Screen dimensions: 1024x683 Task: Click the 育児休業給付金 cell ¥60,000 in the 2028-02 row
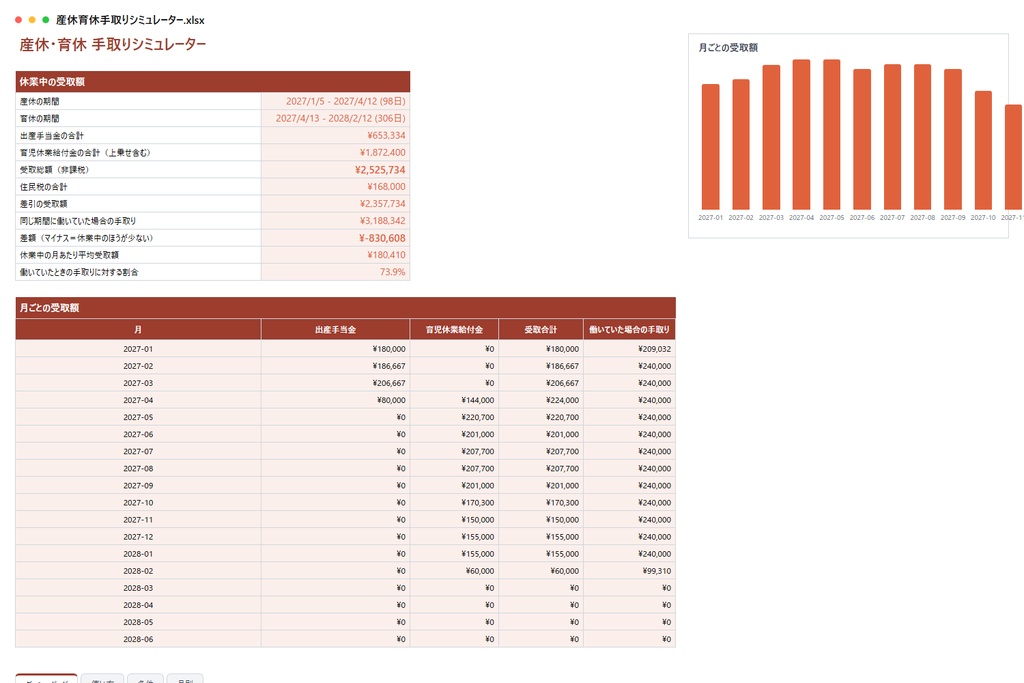click(455, 571)
